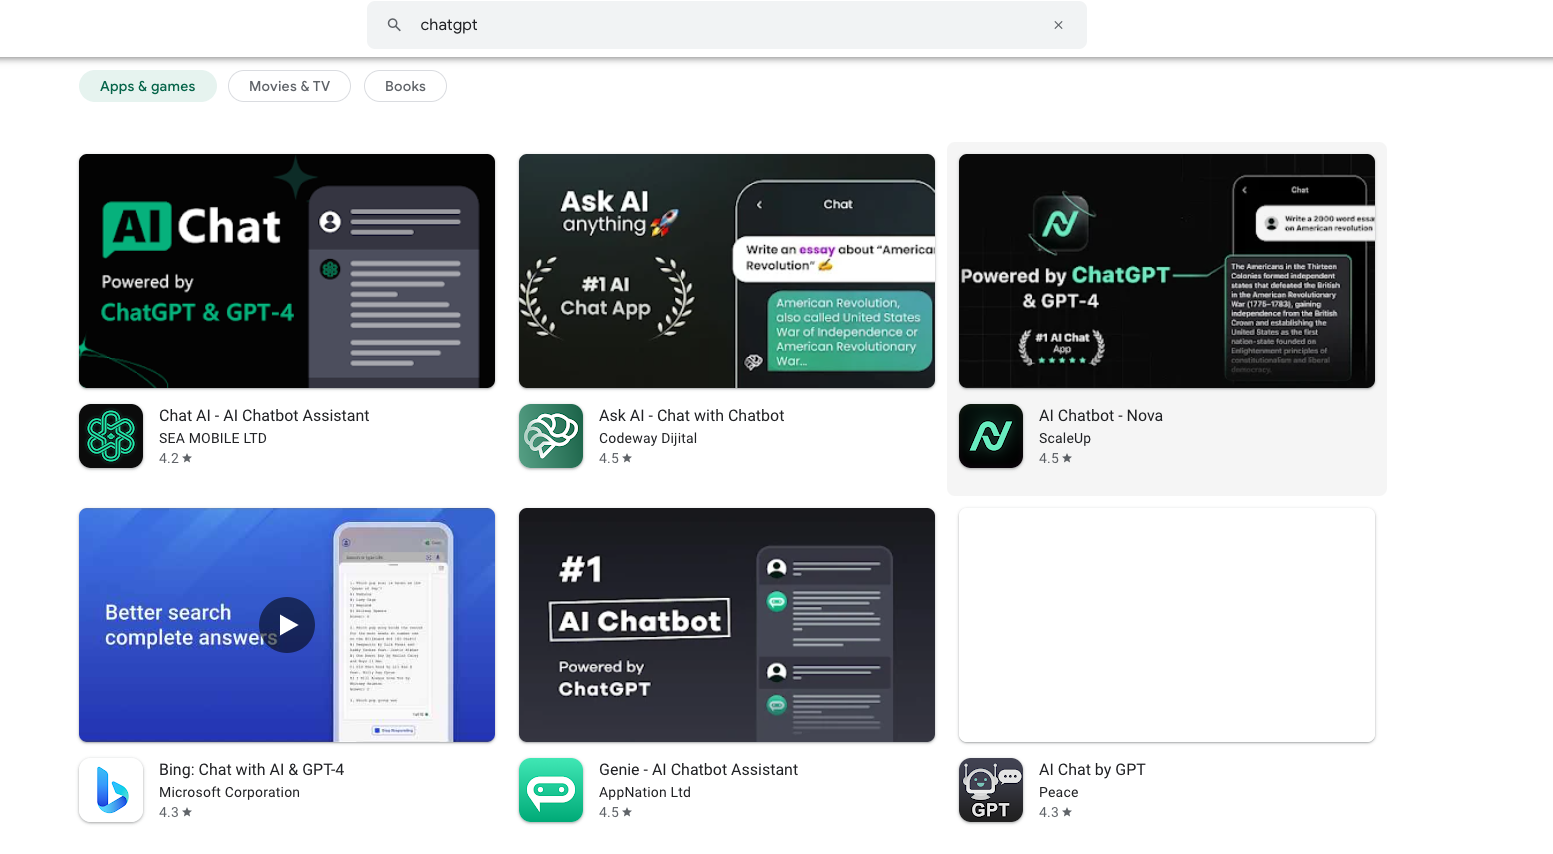The height and width of the screenshot is (854, 1553).
Task: Open Chat AI - AI Chatbot Assistant title
Action: pyautogui.click(x=264, y=415)
